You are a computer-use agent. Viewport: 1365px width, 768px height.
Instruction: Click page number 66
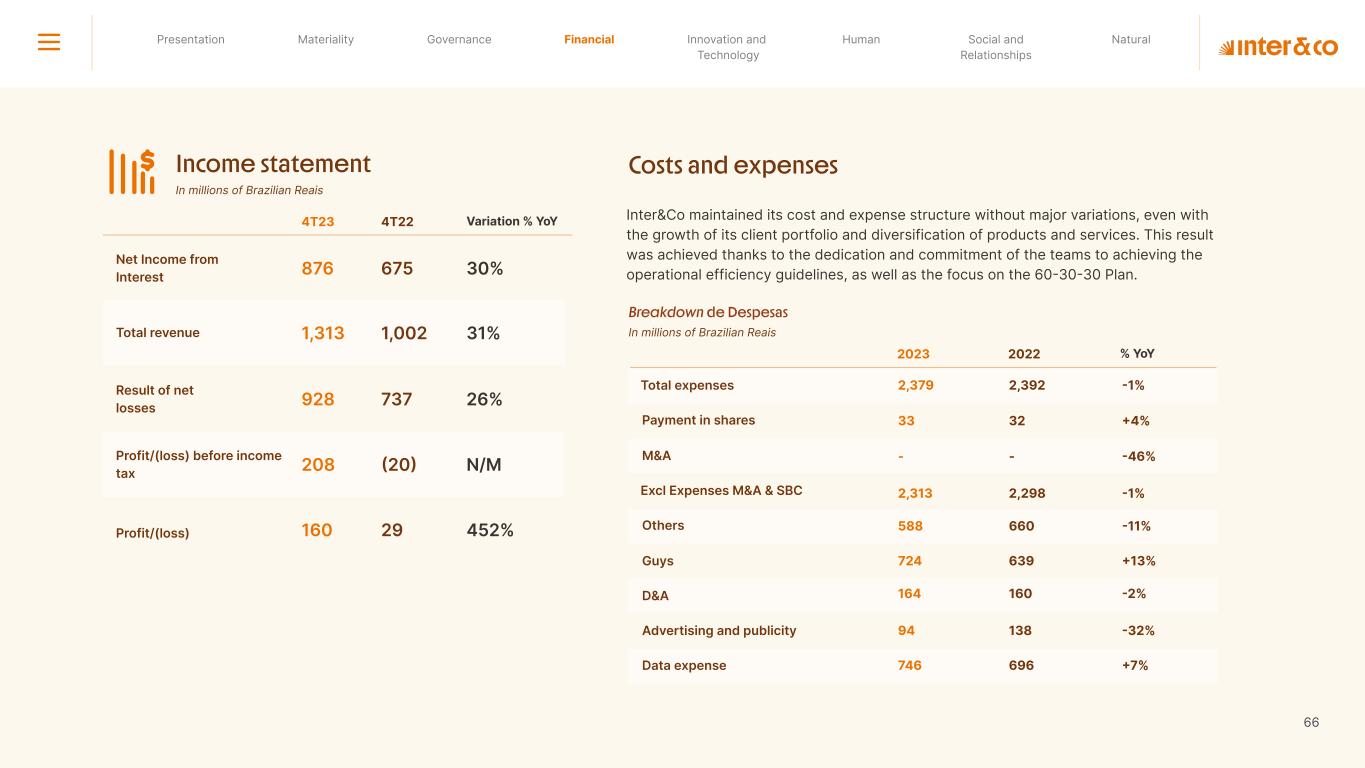click(1311, 722)
